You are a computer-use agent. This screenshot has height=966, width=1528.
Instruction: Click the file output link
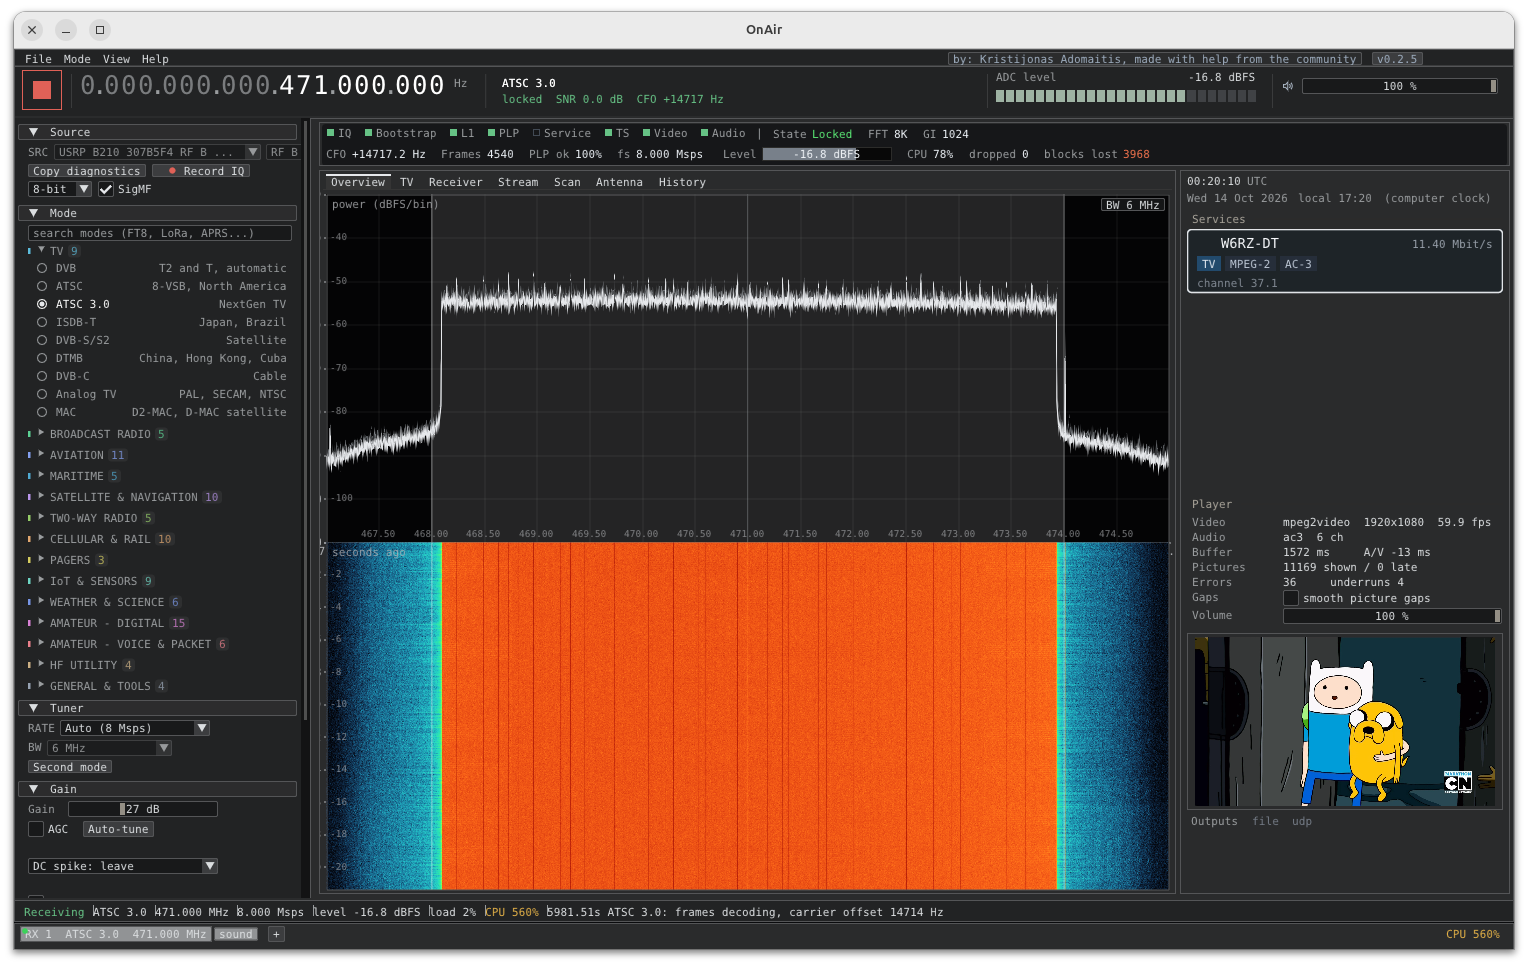point(1265,821)
